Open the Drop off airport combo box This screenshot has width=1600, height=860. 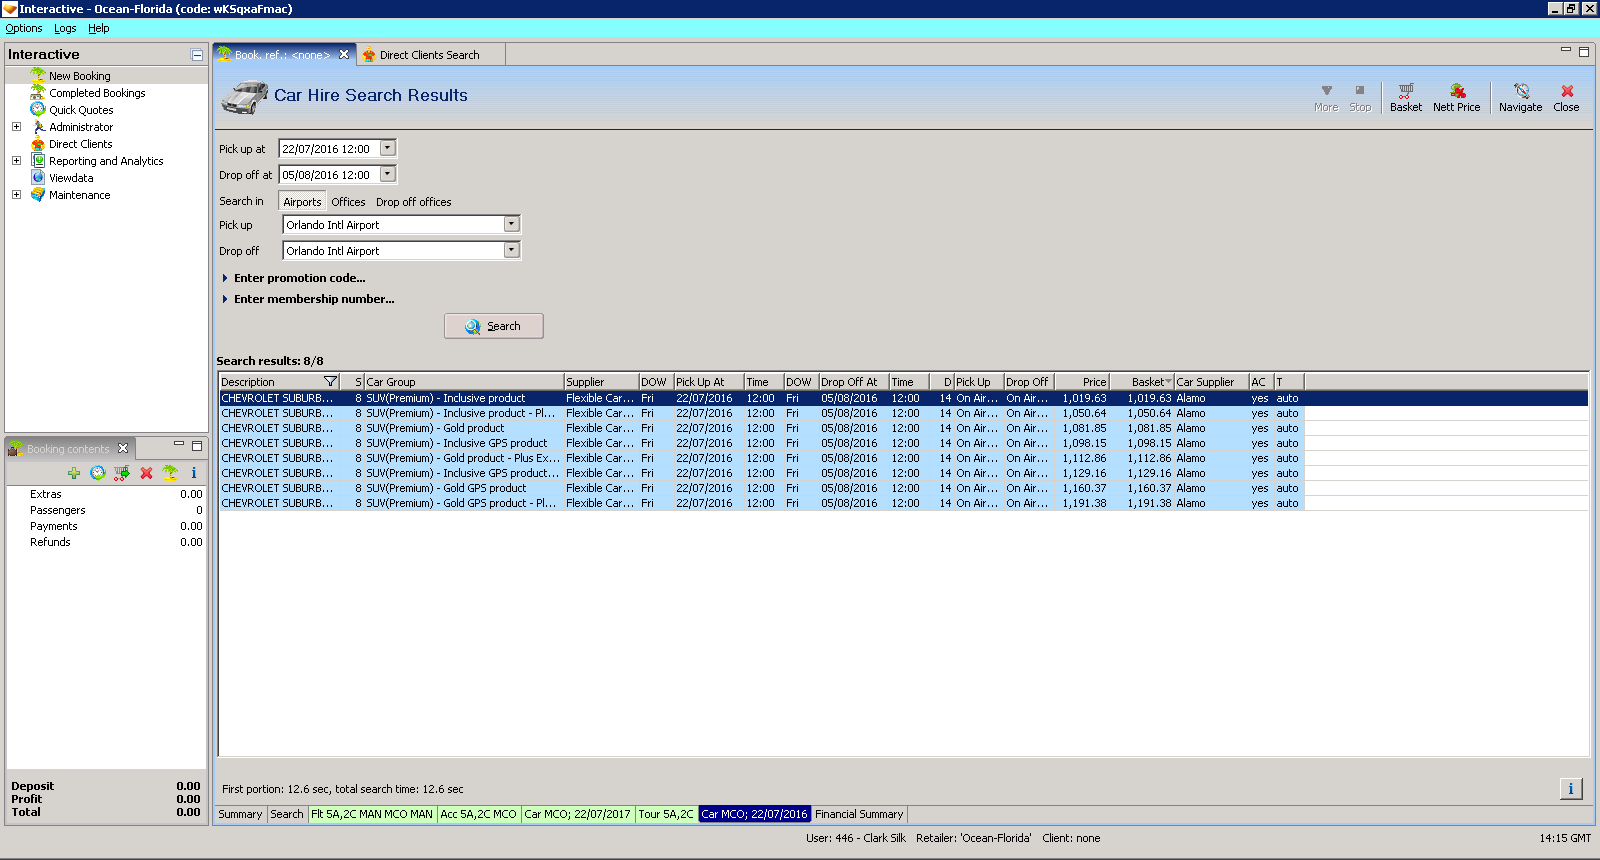click(511, 250)
